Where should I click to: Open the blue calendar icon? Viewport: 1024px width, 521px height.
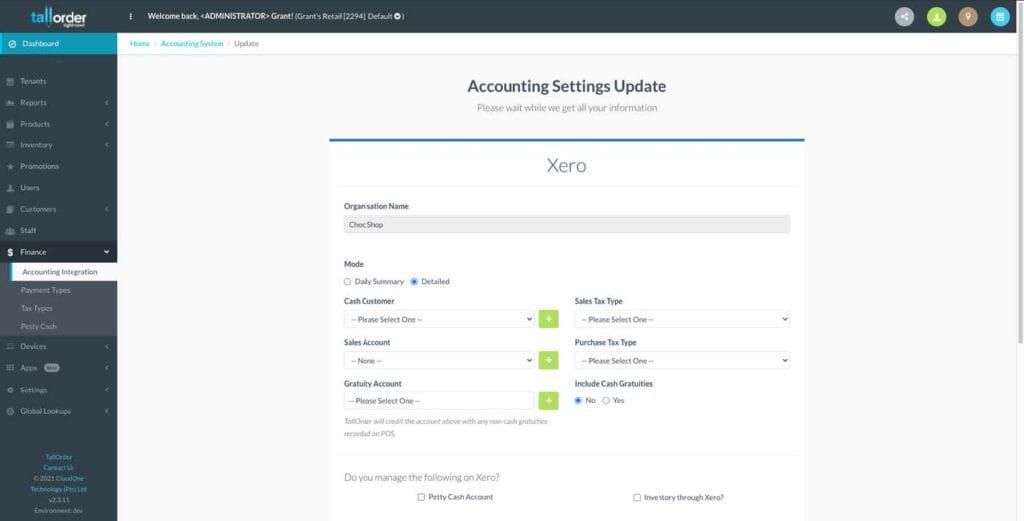pyautogui.click(x=1000, y=17)
